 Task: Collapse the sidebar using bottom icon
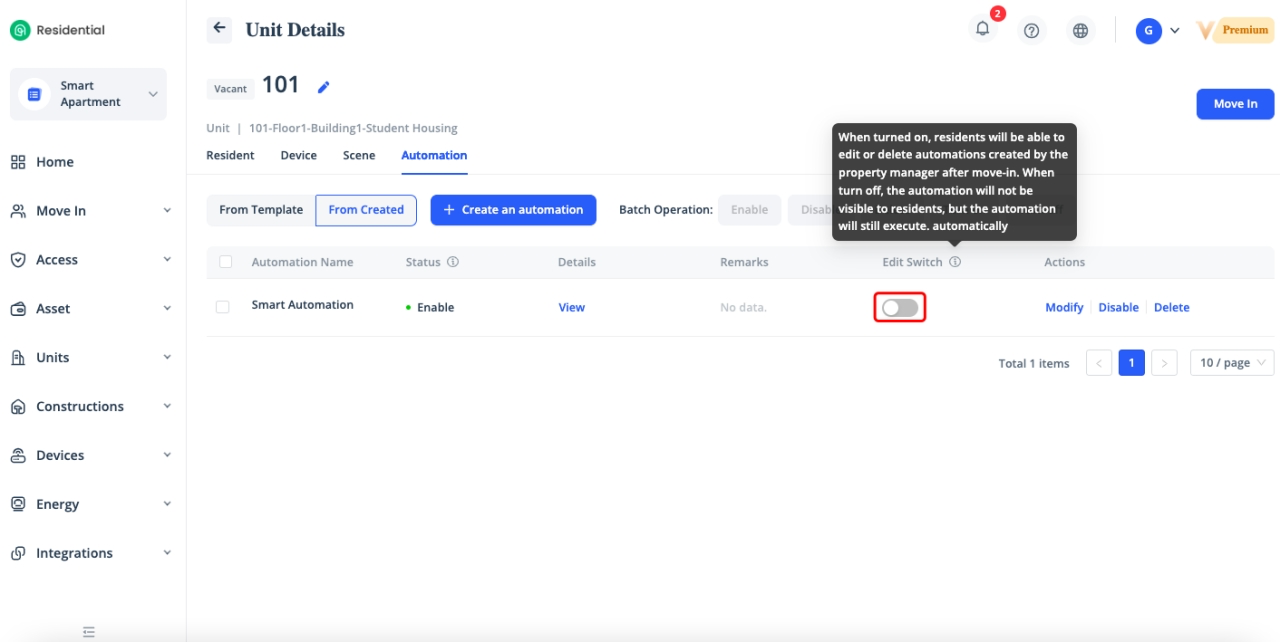89,631
